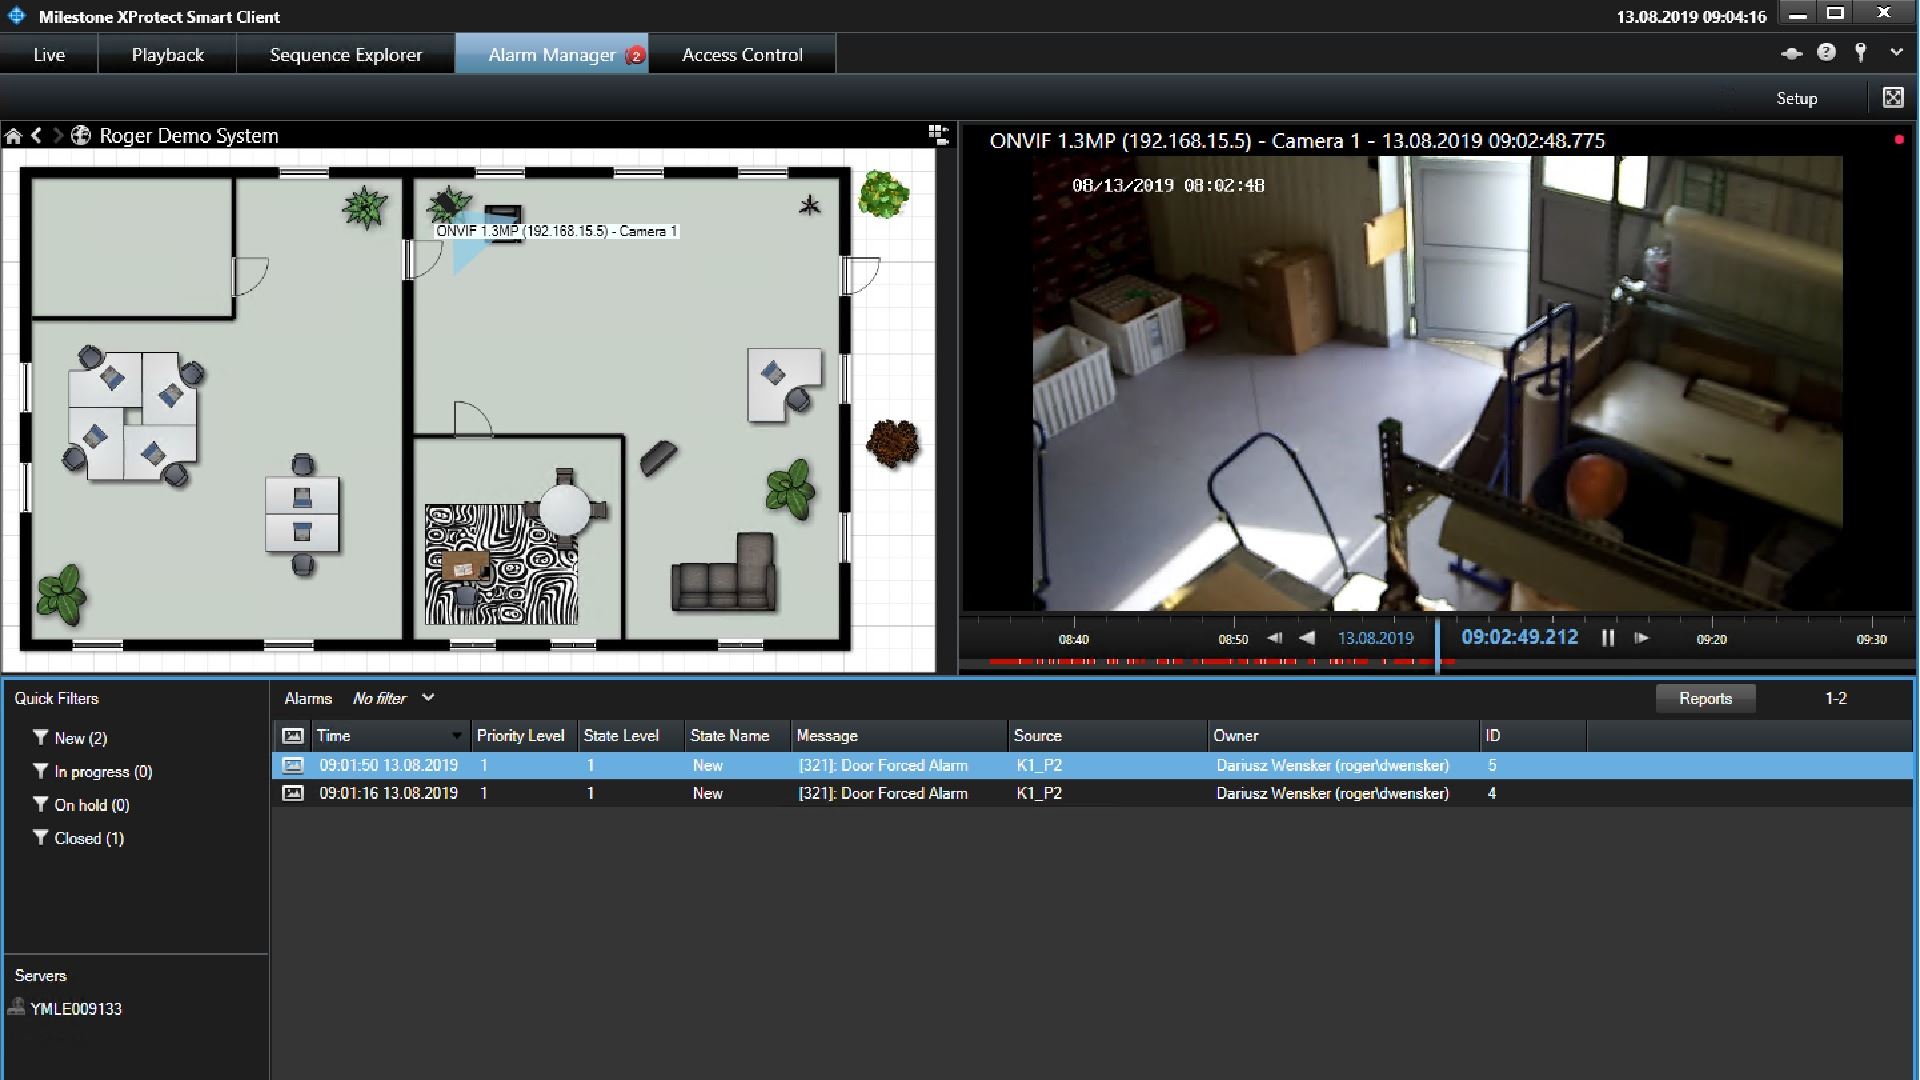Sort alarms by Time column

click(390, 735)
